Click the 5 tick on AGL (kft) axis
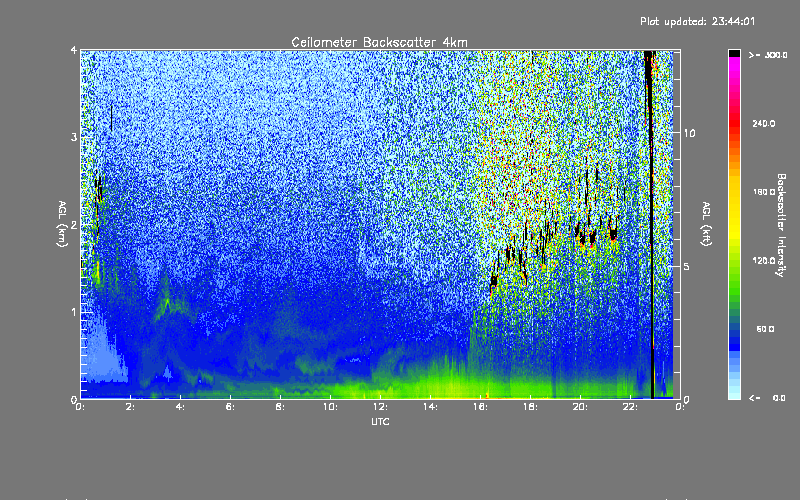800x500 pixels. (x=686, y=266)
